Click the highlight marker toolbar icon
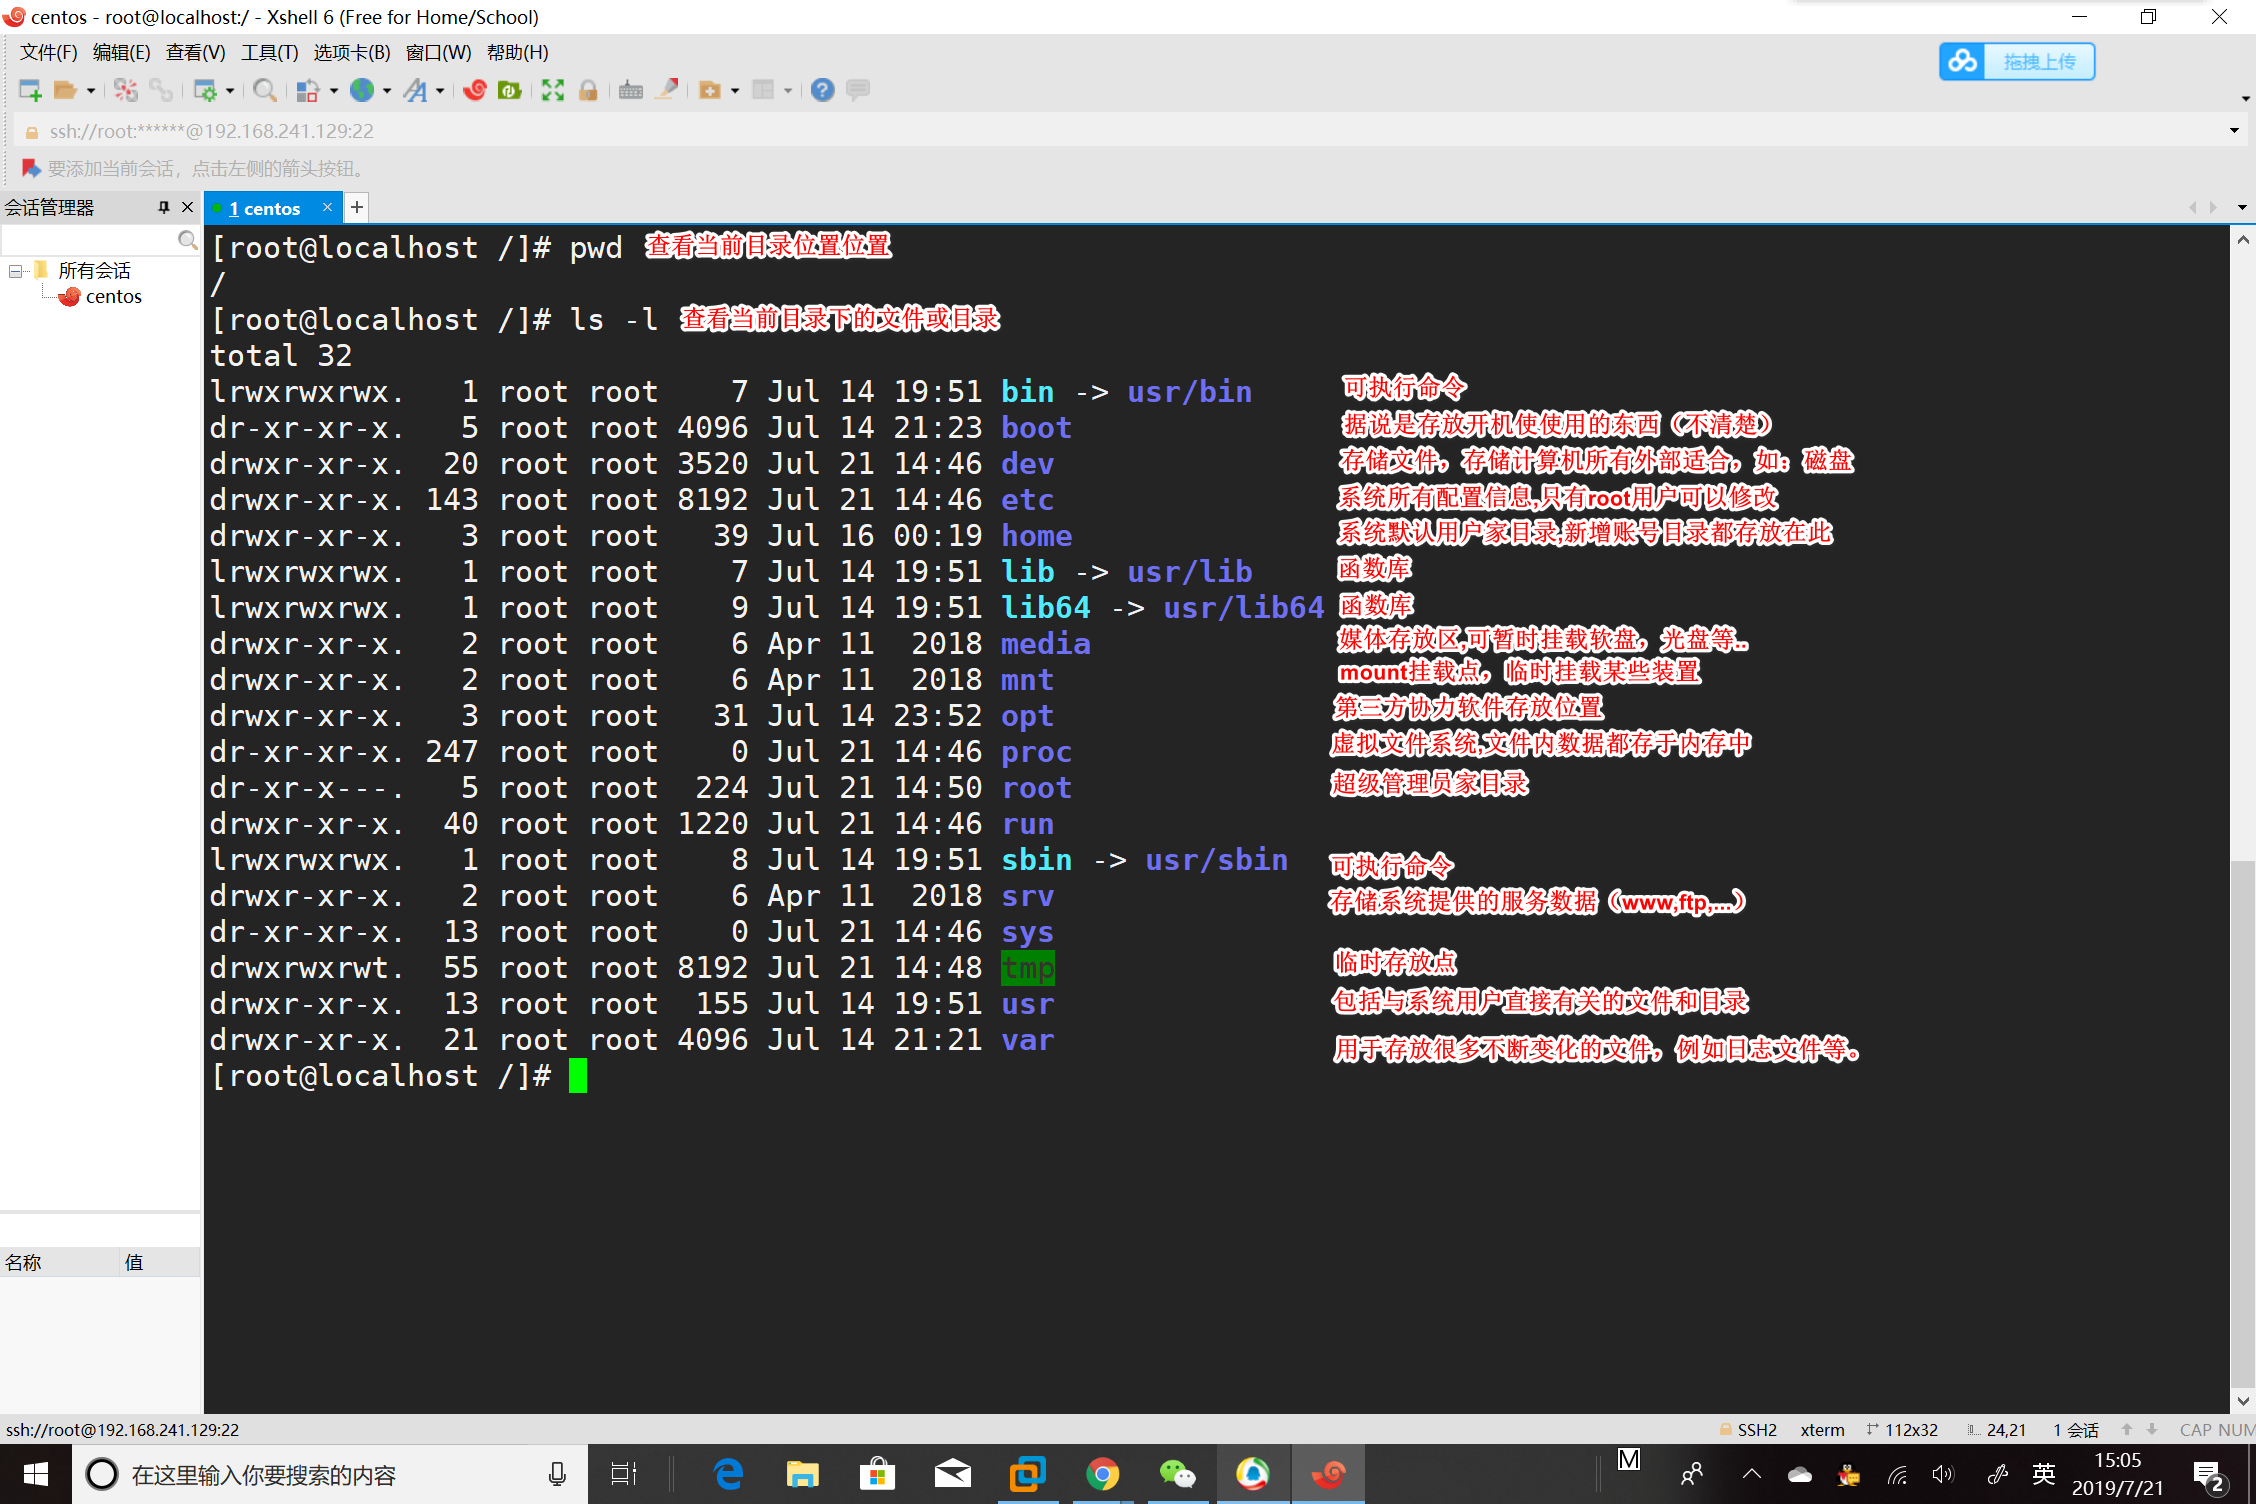Viewport: 2256px width, 1504px height. [667, 91]
